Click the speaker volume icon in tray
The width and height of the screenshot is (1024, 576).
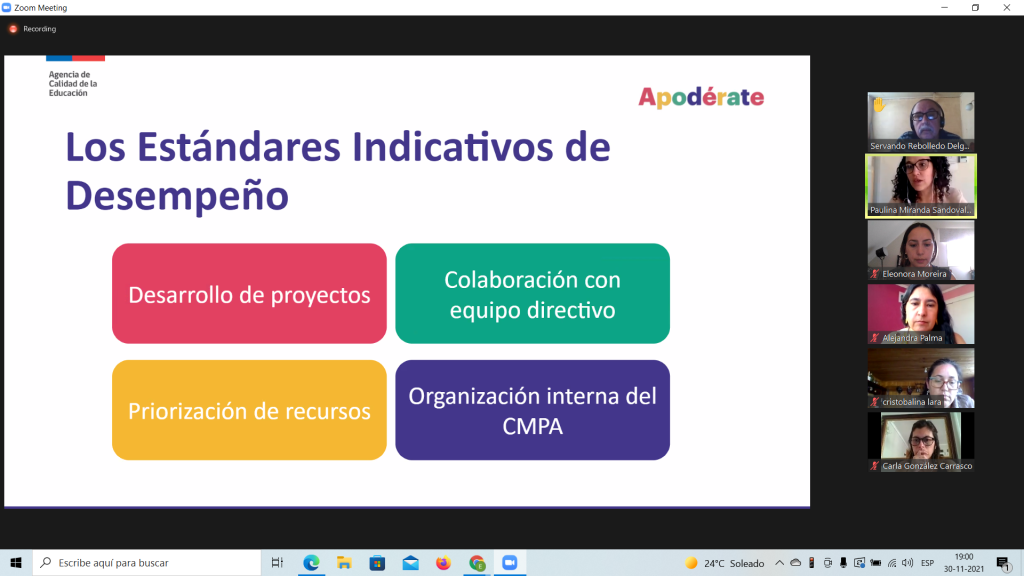coord(908,563)
